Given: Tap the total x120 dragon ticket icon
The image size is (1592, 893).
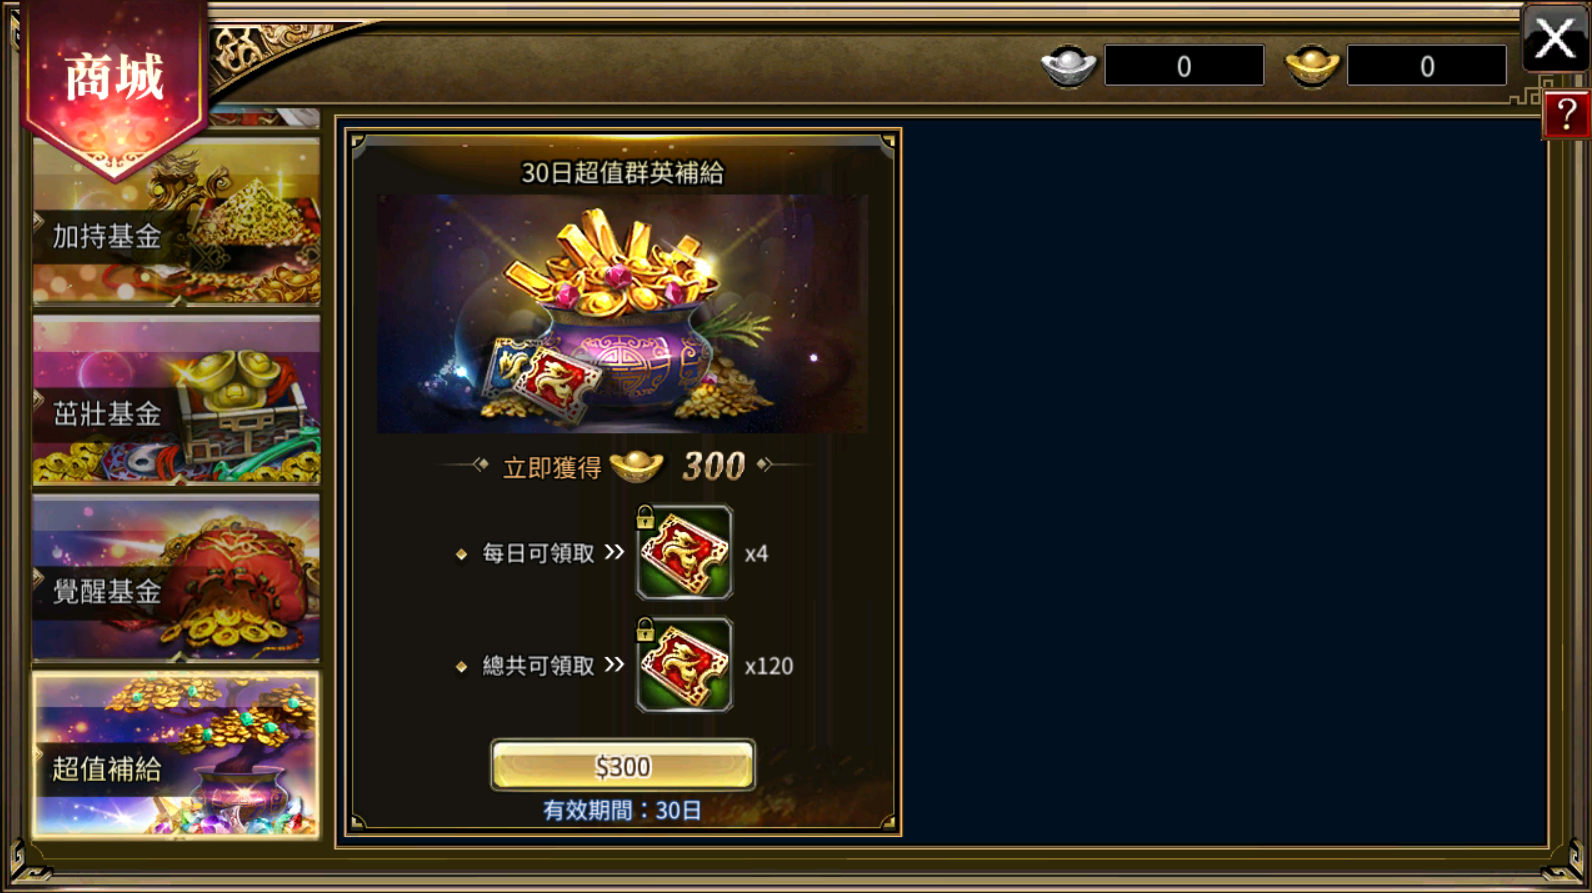Looking at the screenshot, I should pyautogui.click(x=684, y=664).
